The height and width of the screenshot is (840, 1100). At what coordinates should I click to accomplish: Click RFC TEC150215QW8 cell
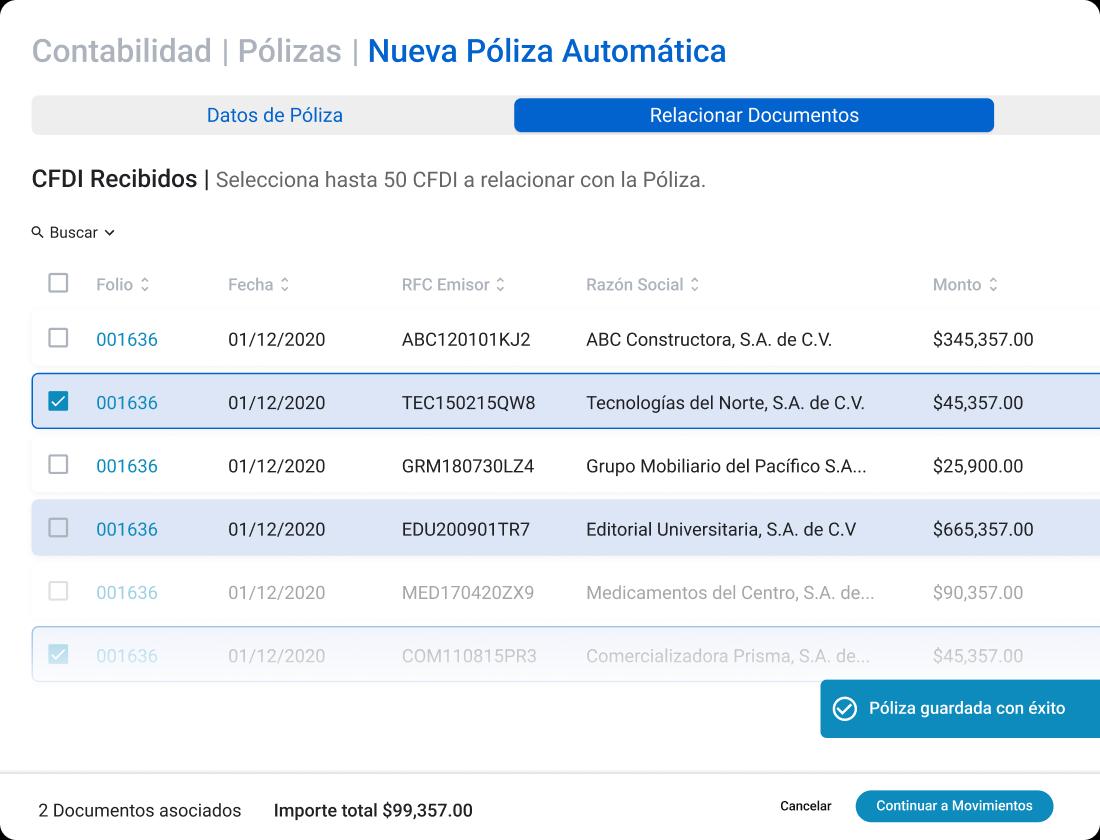469,403
